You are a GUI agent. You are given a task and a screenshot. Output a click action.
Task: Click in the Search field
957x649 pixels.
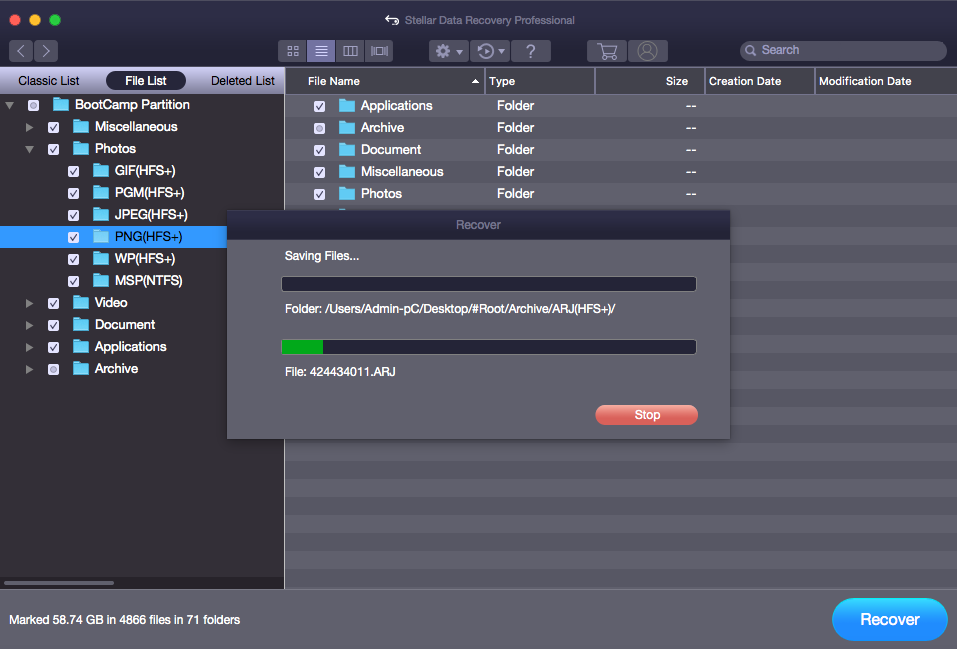843,50
